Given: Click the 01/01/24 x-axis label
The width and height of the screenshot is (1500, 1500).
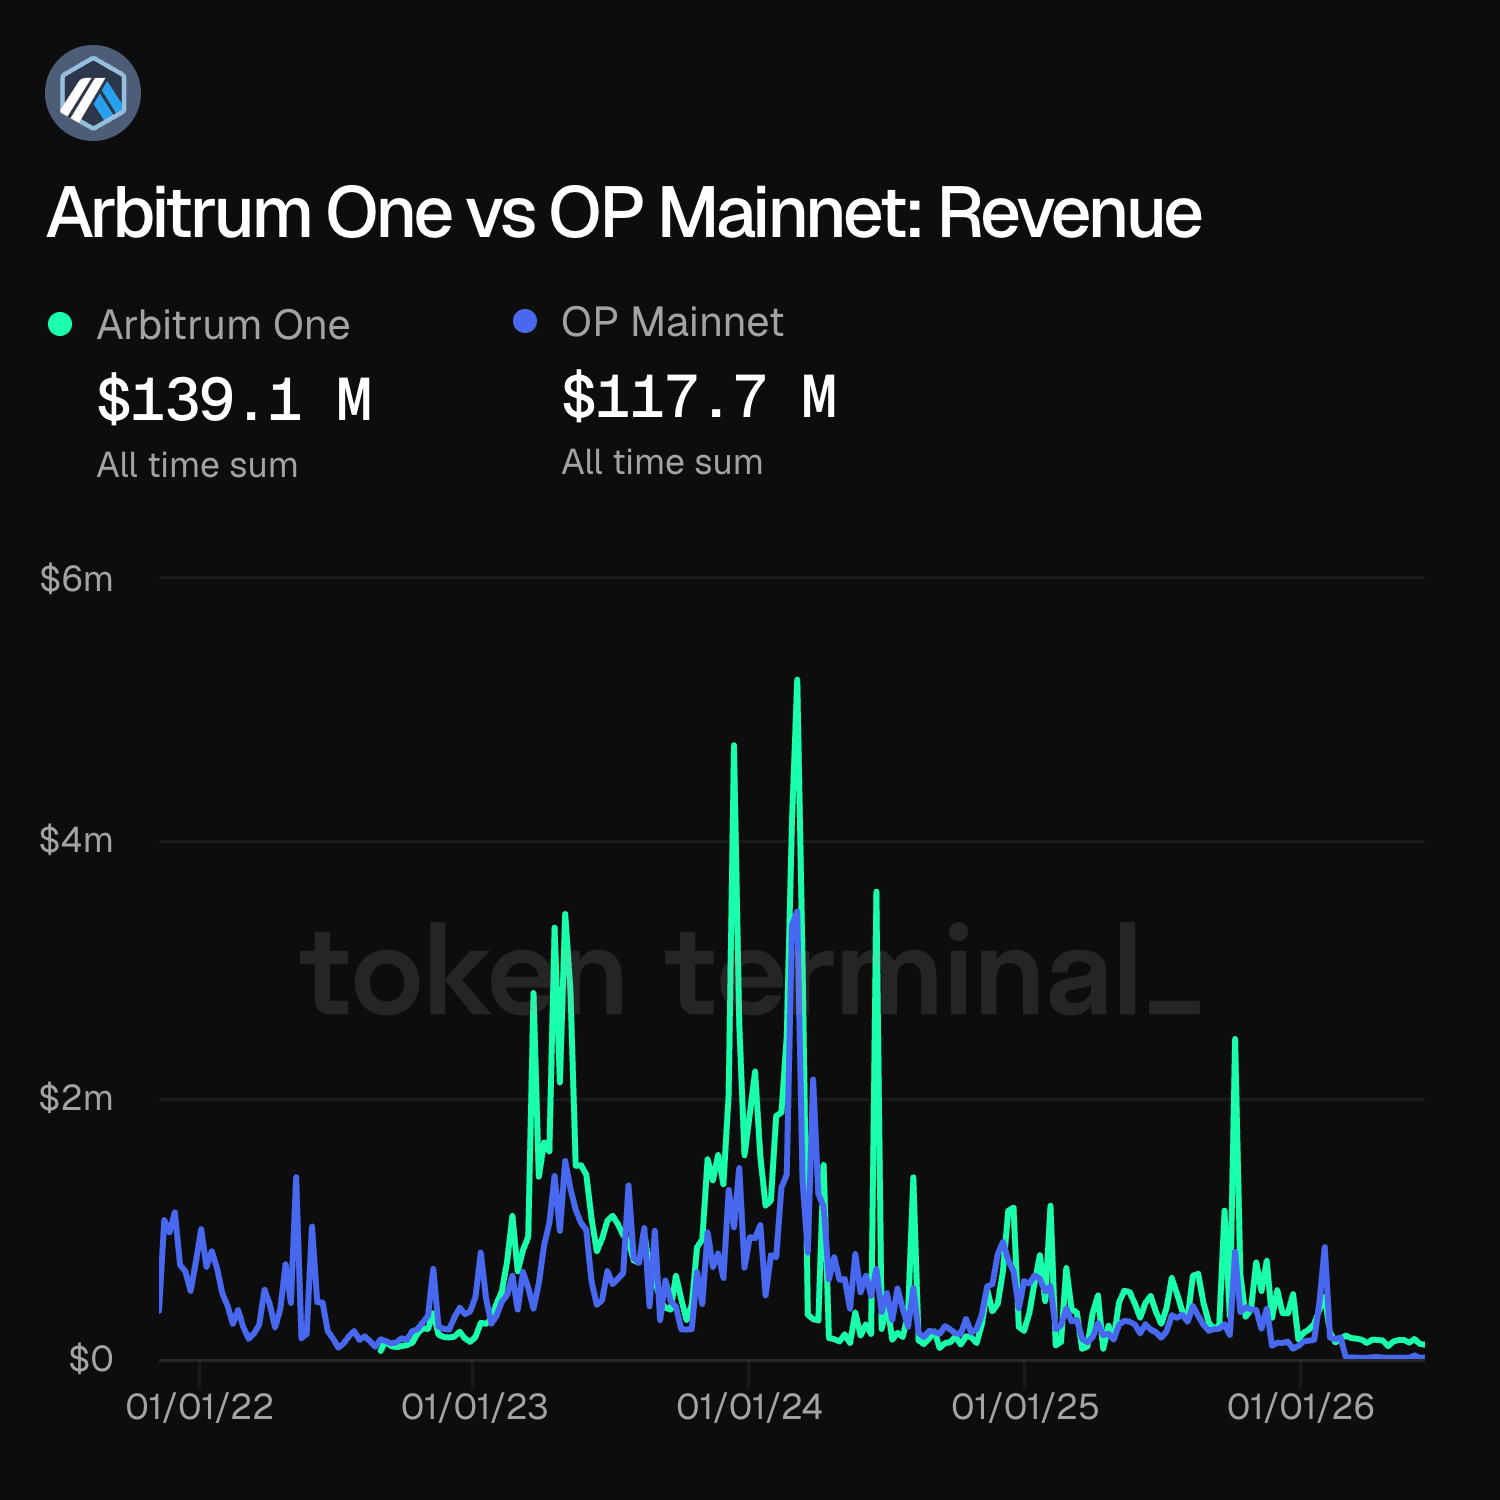Looking at the screenshot, I should [750, 1407].
